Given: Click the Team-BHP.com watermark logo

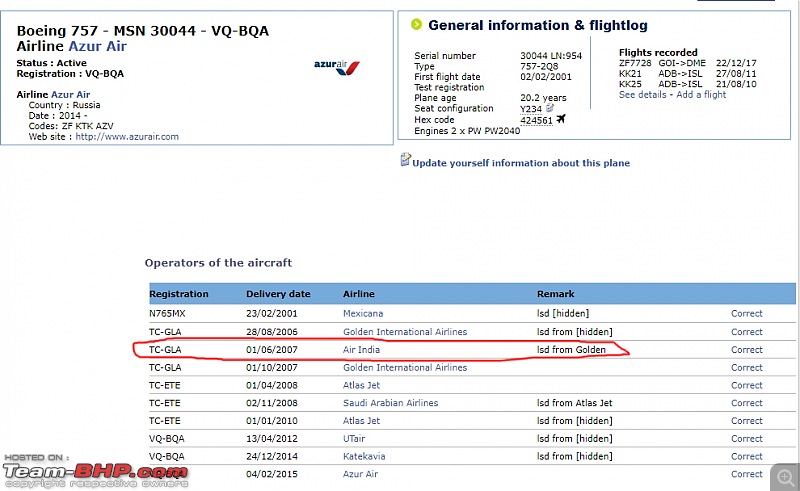Looking at the screenshot, I should click(x=96, y=472).
